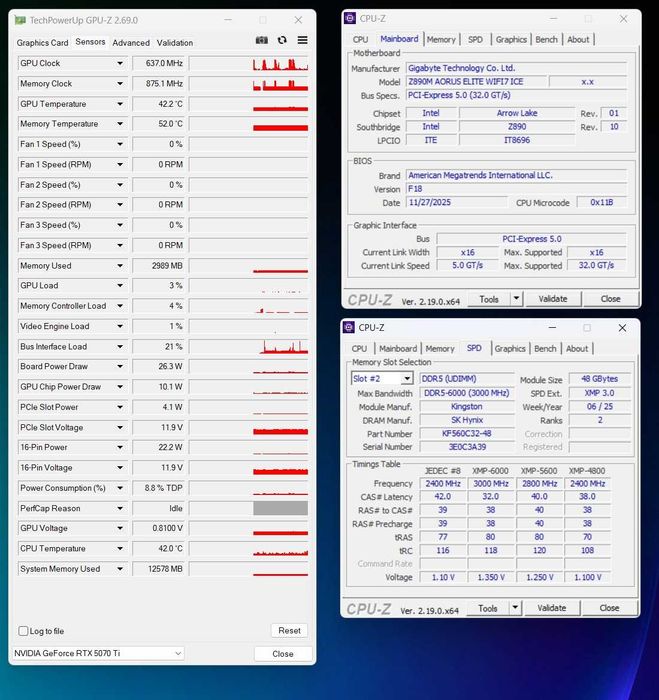Click the 2989 MB Memory Used value
Screen dimensions: 659x700
(x=158, y=266)
